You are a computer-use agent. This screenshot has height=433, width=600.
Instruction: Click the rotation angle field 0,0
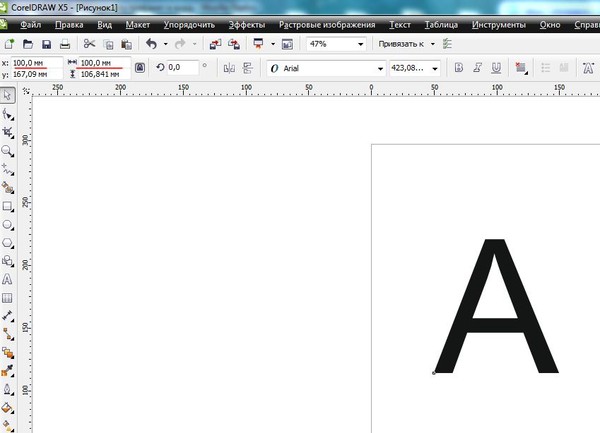(x=182, y=68)
